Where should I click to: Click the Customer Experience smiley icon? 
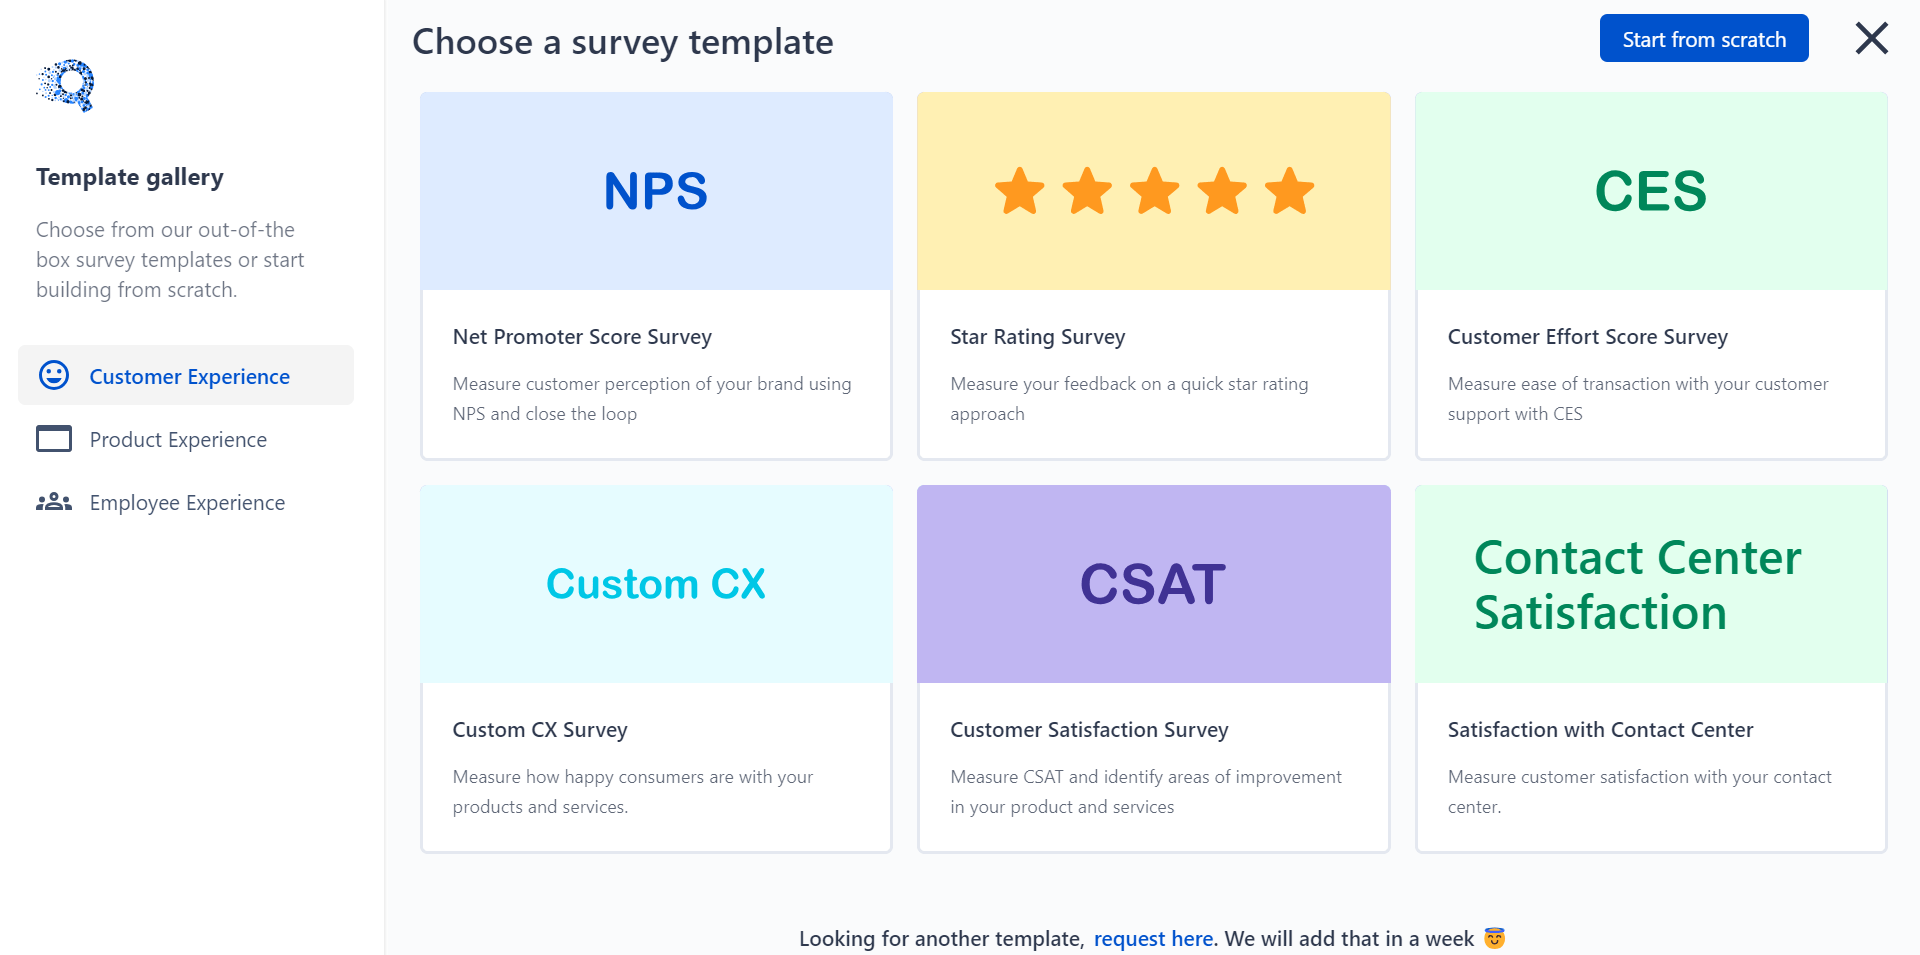click(x=55, y=376)
